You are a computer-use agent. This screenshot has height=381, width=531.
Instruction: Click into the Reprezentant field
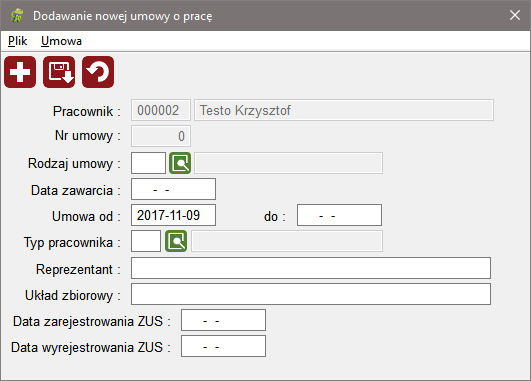click(311, 268)
